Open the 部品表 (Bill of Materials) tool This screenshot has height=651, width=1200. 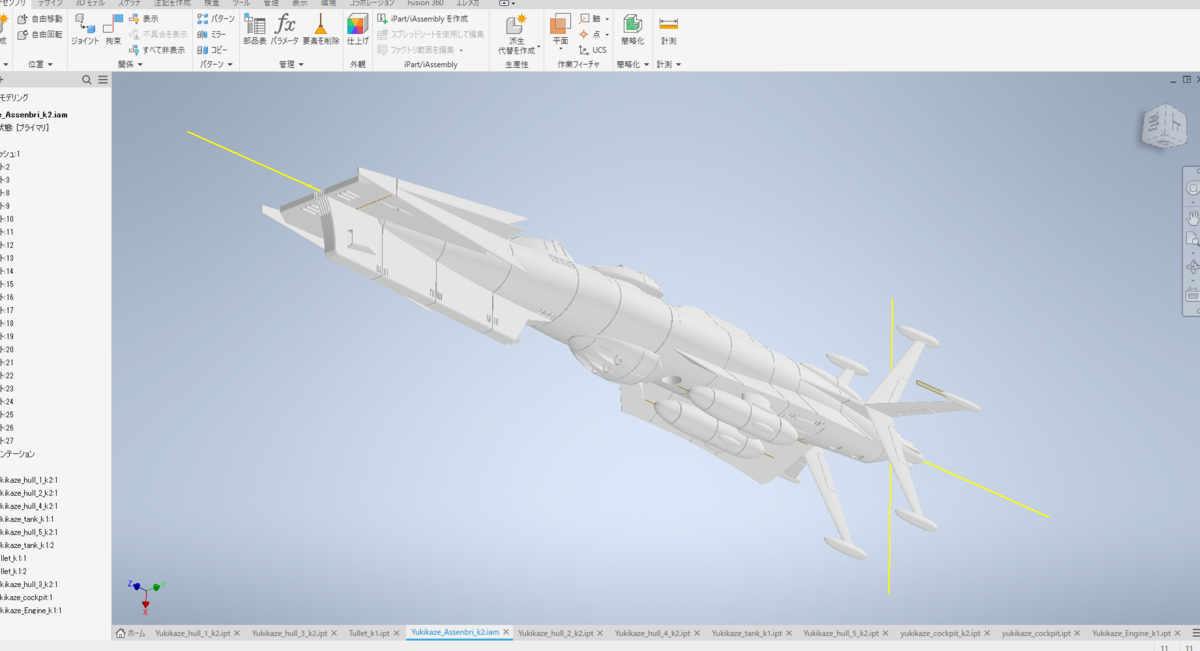(255, 29)
